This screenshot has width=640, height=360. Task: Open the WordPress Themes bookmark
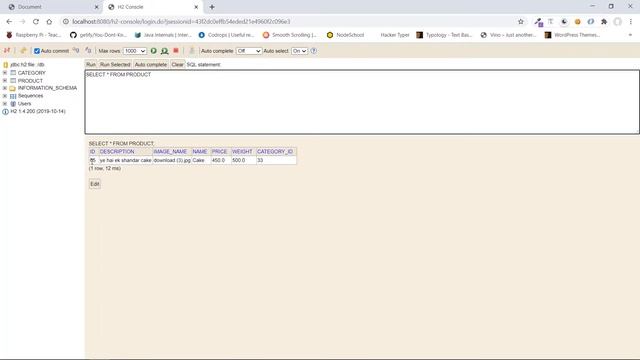(572, 35)
